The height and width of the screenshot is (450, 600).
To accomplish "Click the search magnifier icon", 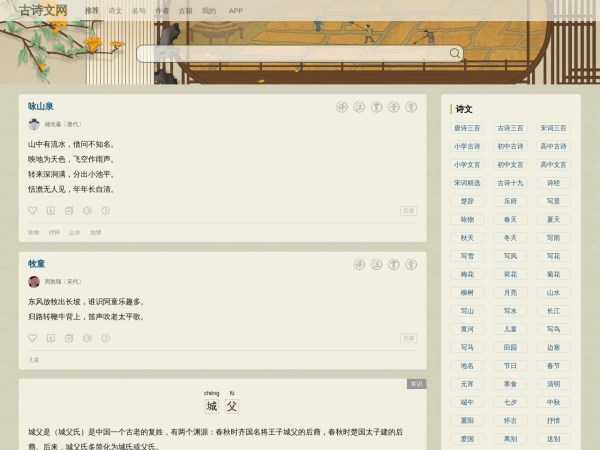I will (x=455, y=54).
